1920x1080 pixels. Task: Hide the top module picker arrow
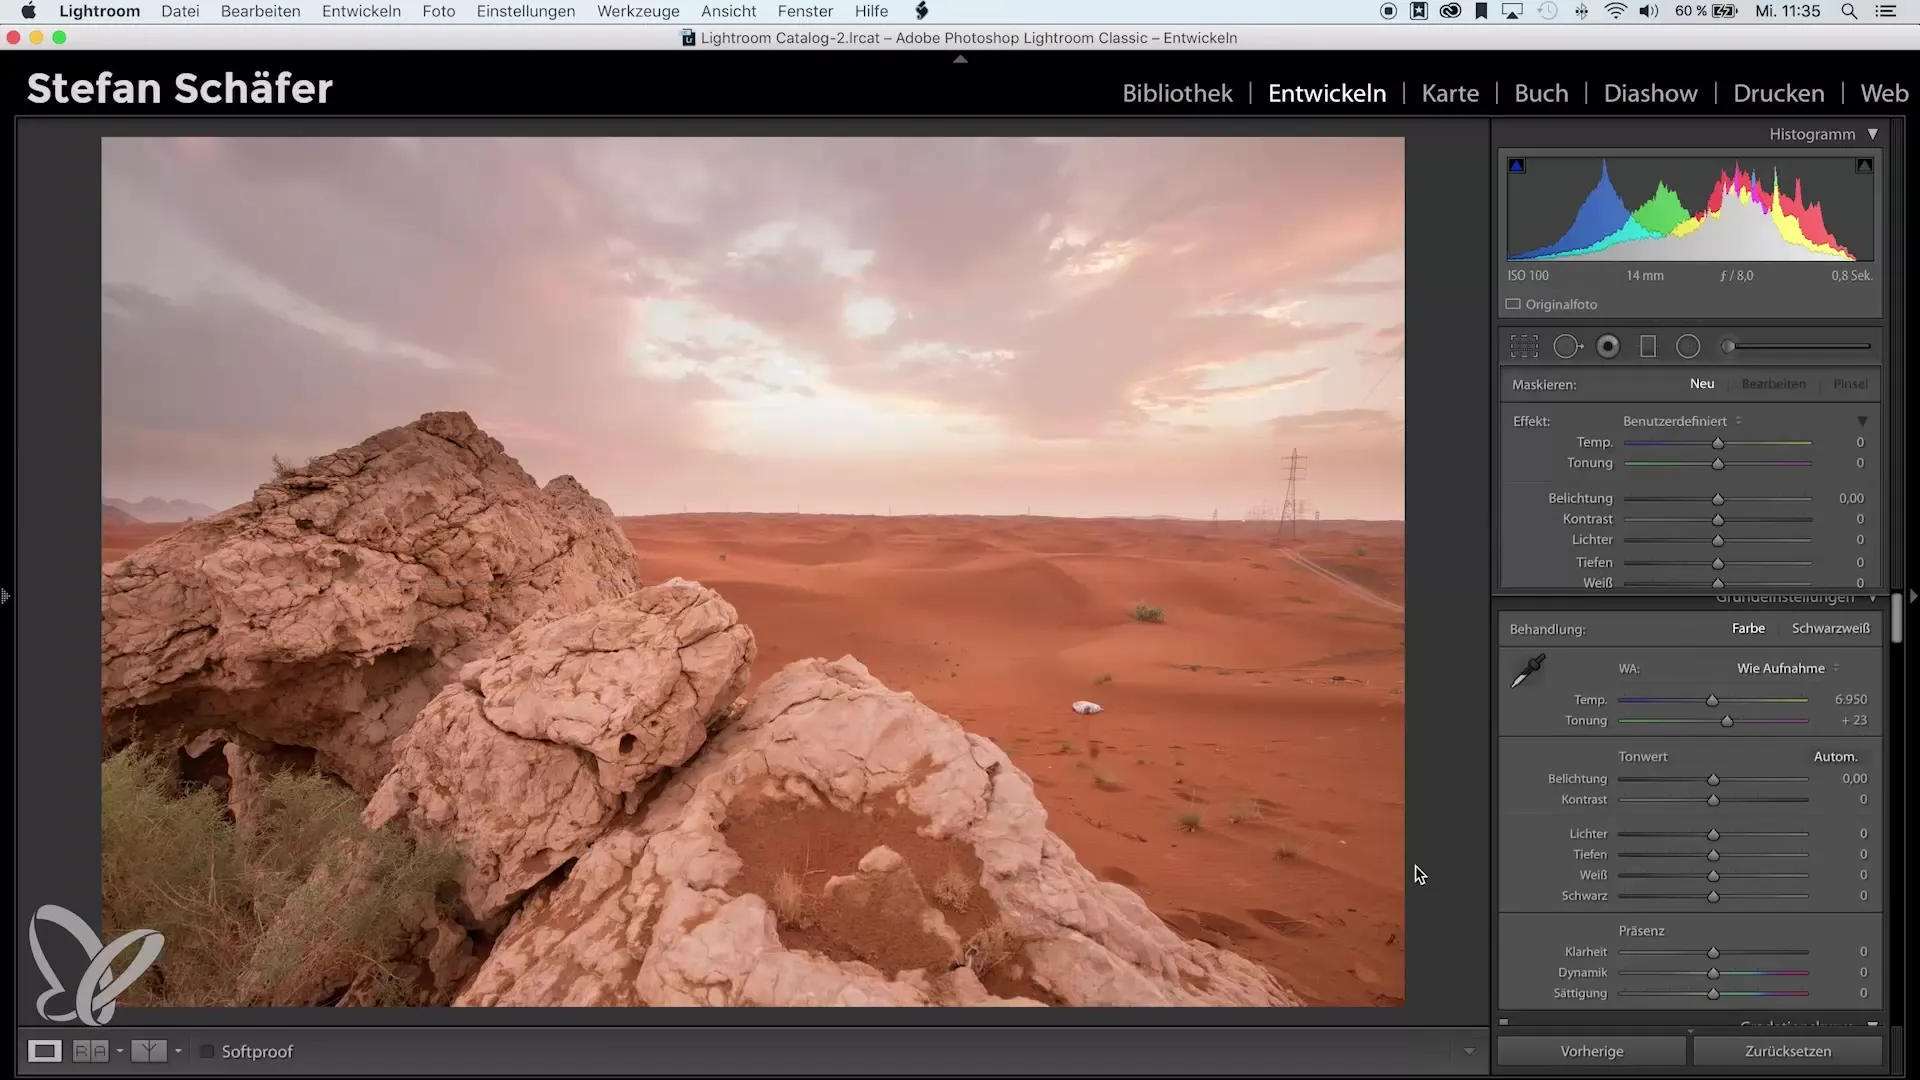[x=960, y=60]
